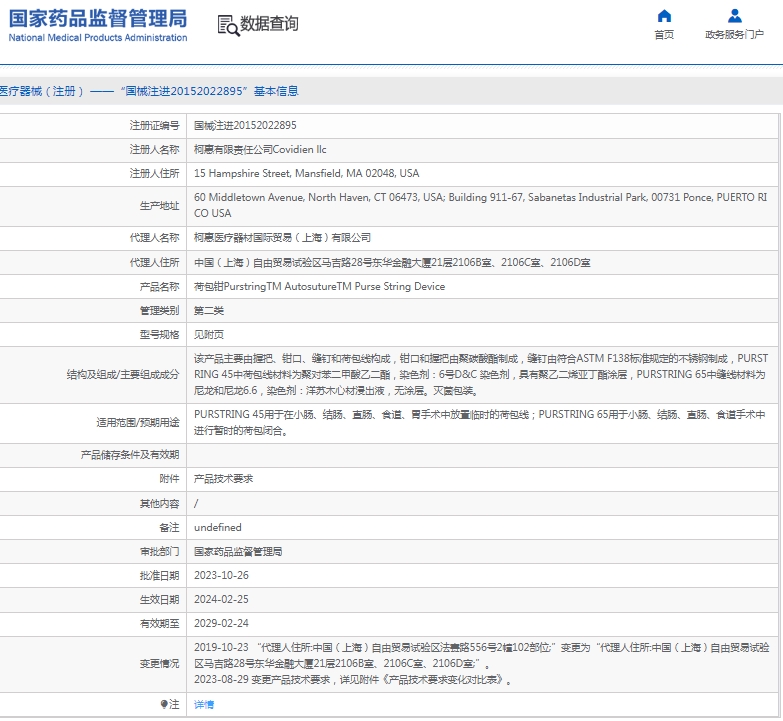The height and width of the screenshot is (721, 783).
Task: Click the structure description mentioning ASTM F138
Action: point(481,374)
